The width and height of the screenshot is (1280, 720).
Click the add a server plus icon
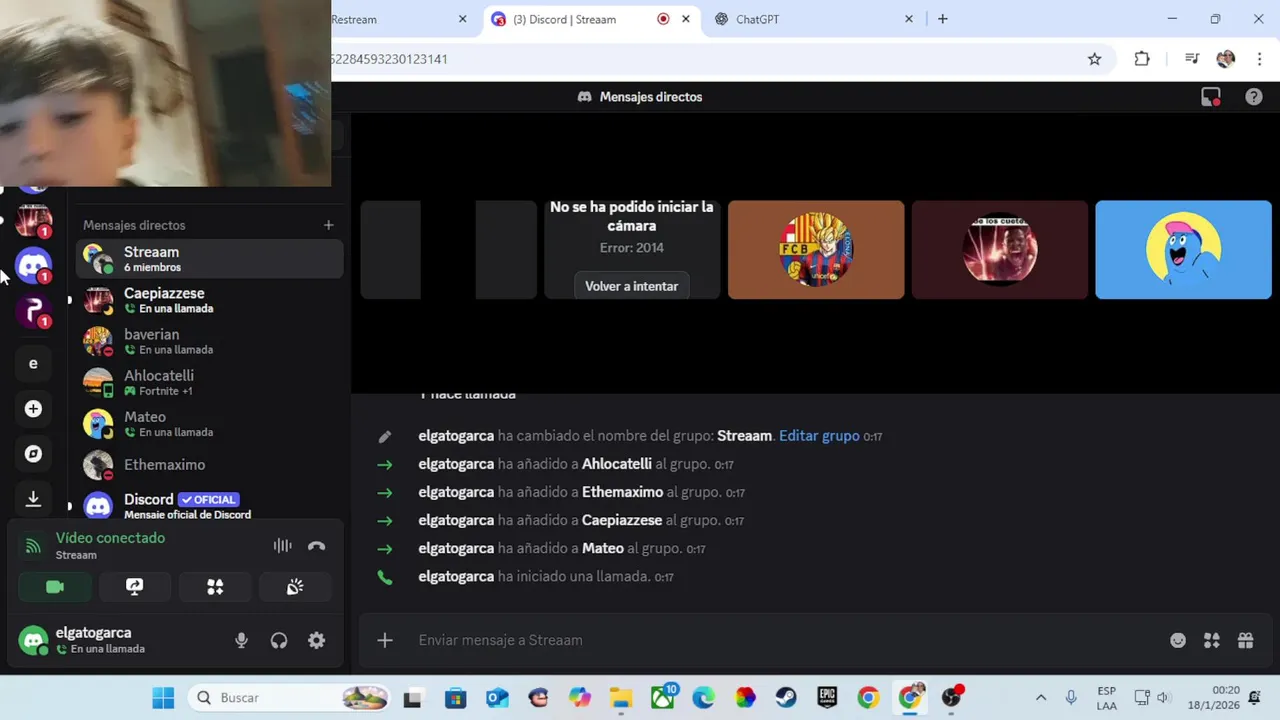click(x=33, y=409)
